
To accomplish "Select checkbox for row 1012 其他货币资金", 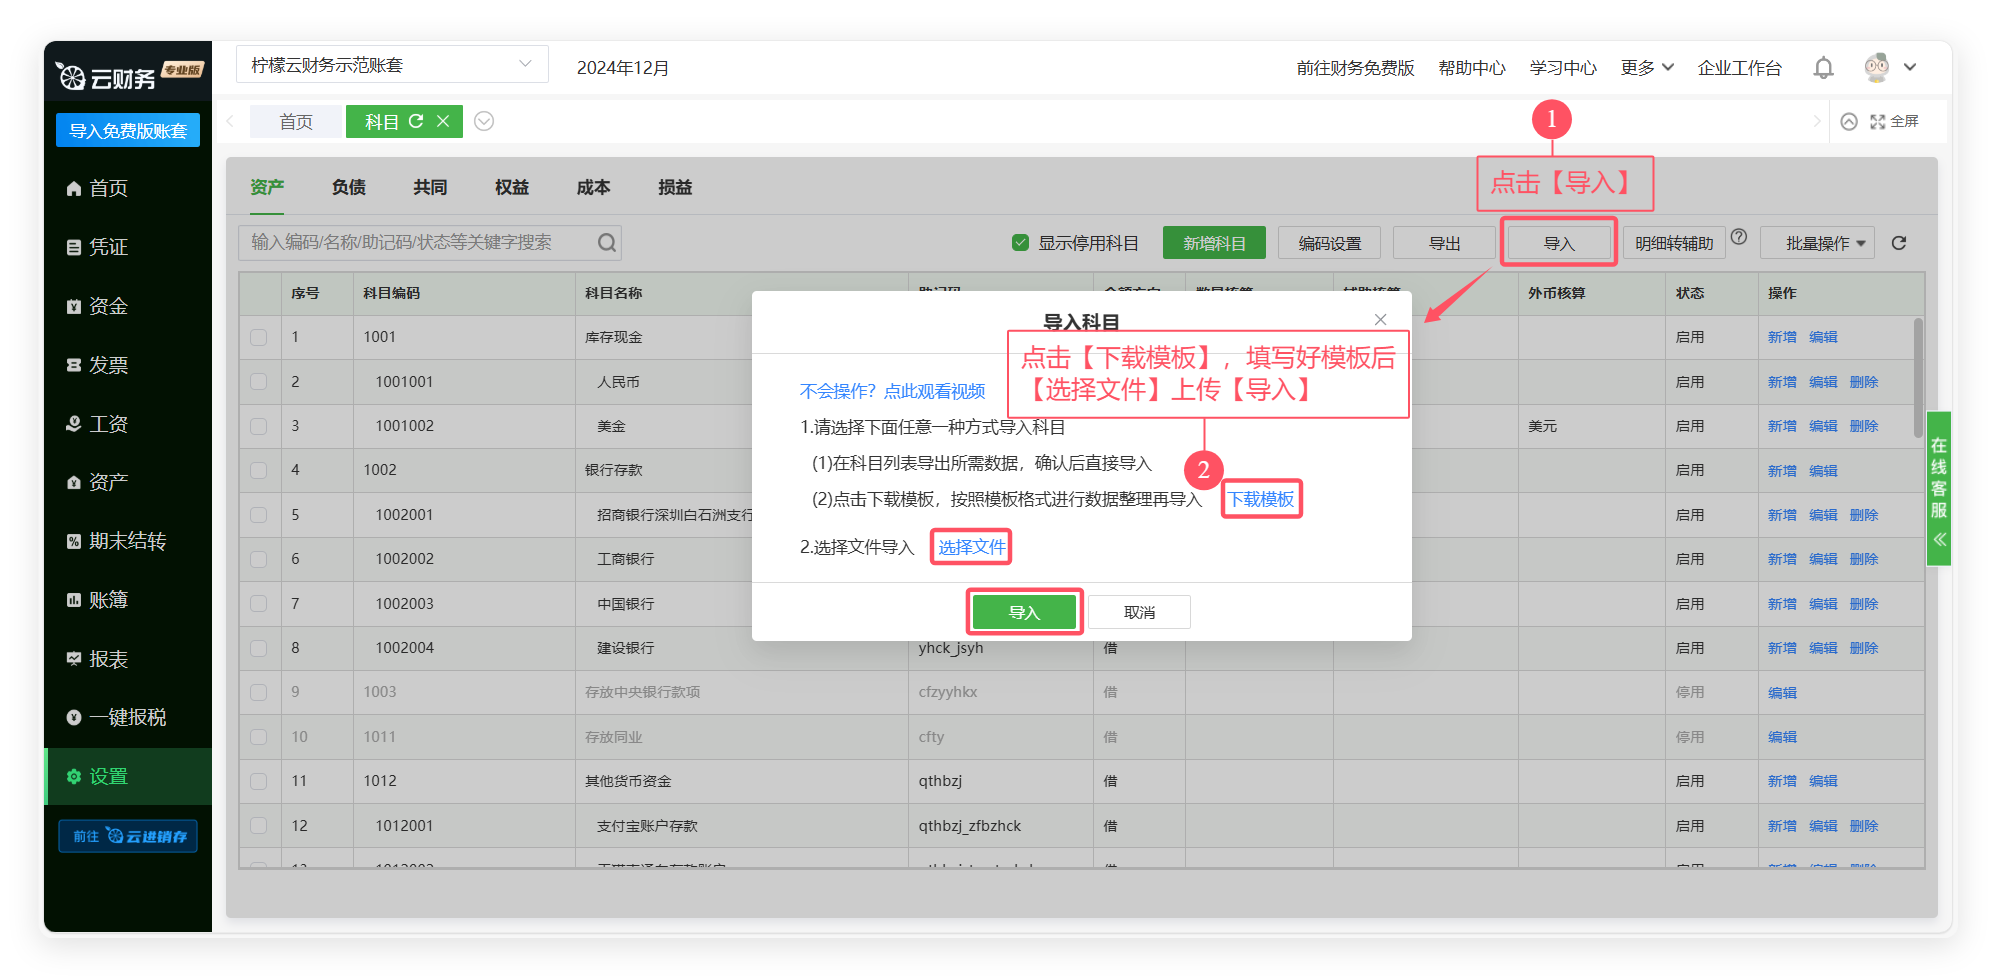I will [259, 782].
